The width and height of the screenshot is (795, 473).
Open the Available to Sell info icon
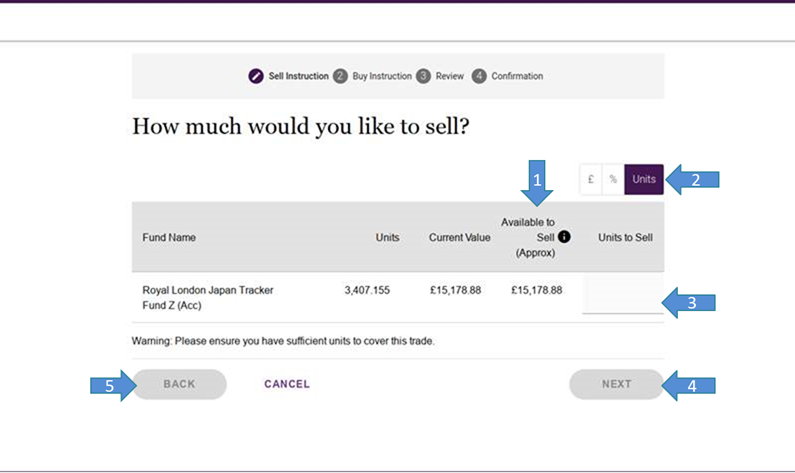(564, 237)
